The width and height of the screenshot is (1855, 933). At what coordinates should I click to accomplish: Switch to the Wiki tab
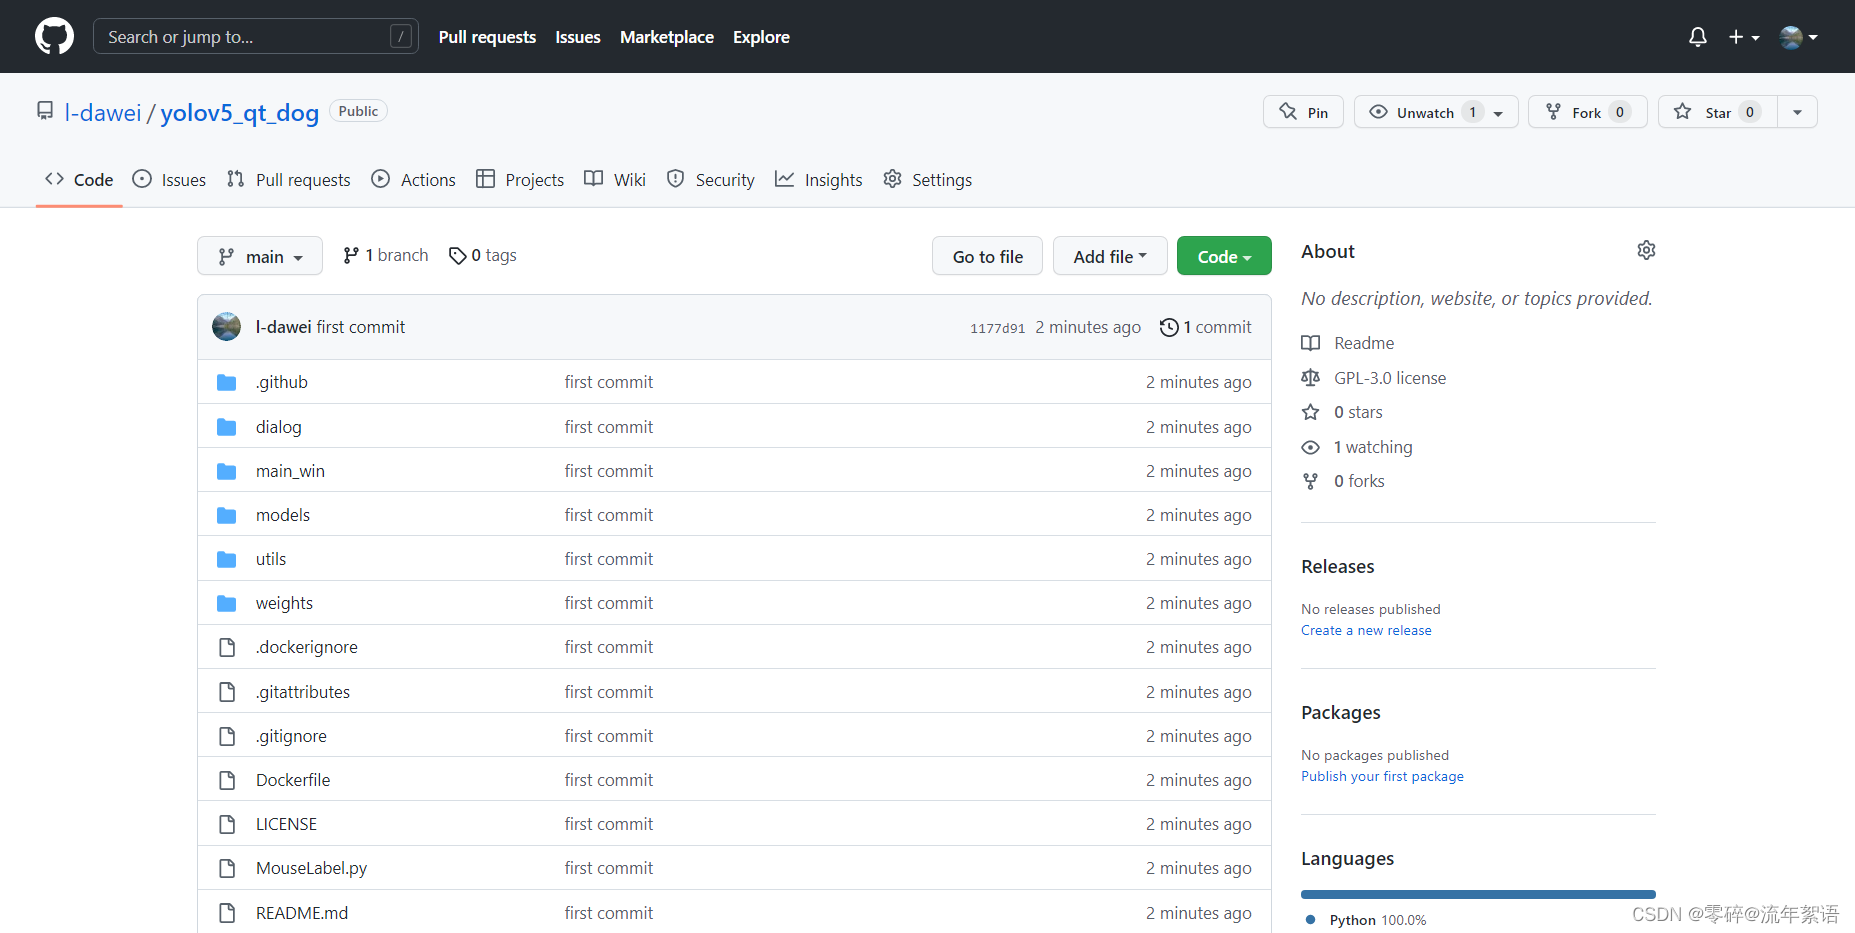click(615, 180)
